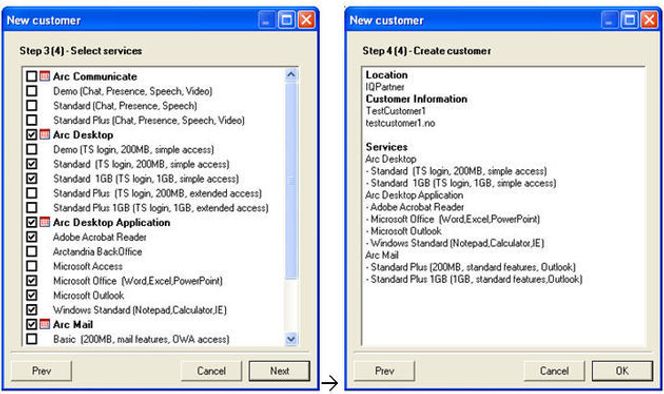Check Standard Plus (TS login, 200MB, extended access)

click(x=31, y=193)
